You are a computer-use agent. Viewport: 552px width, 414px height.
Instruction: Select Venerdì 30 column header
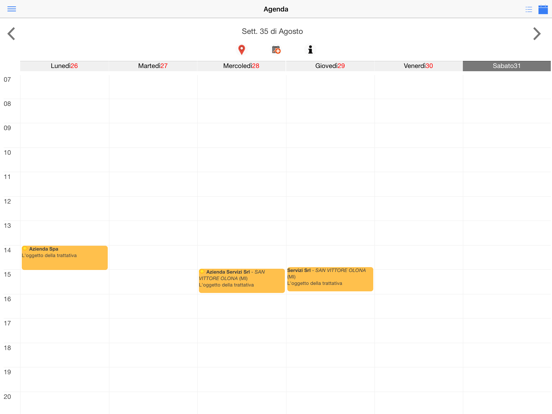[x=418, y=66]
